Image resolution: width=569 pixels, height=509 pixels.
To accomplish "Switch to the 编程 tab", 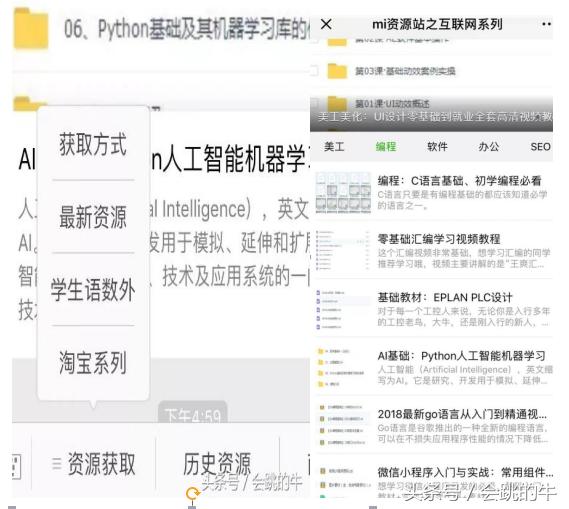I will [386, 147].
